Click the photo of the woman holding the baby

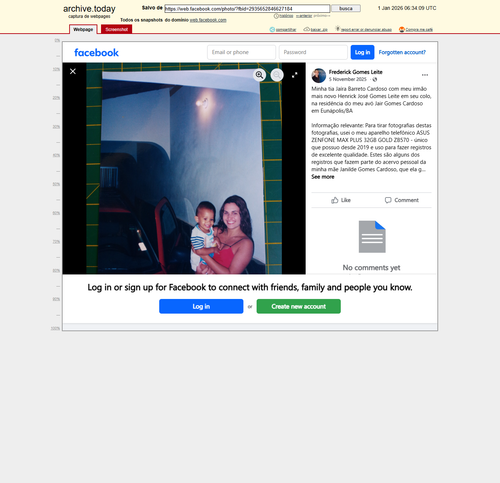coord(184,168)
